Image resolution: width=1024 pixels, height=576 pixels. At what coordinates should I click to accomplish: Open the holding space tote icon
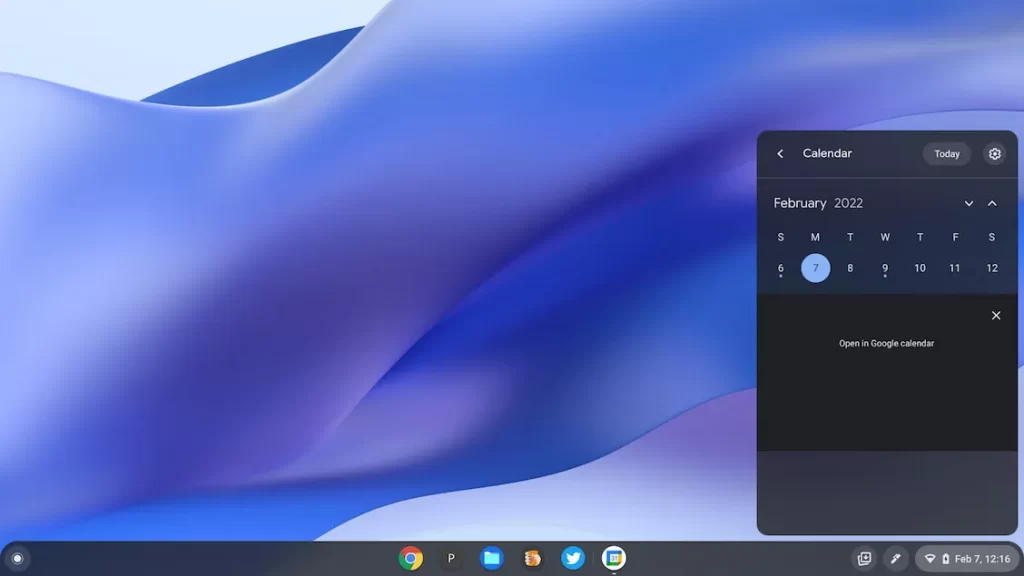[864, 558]
